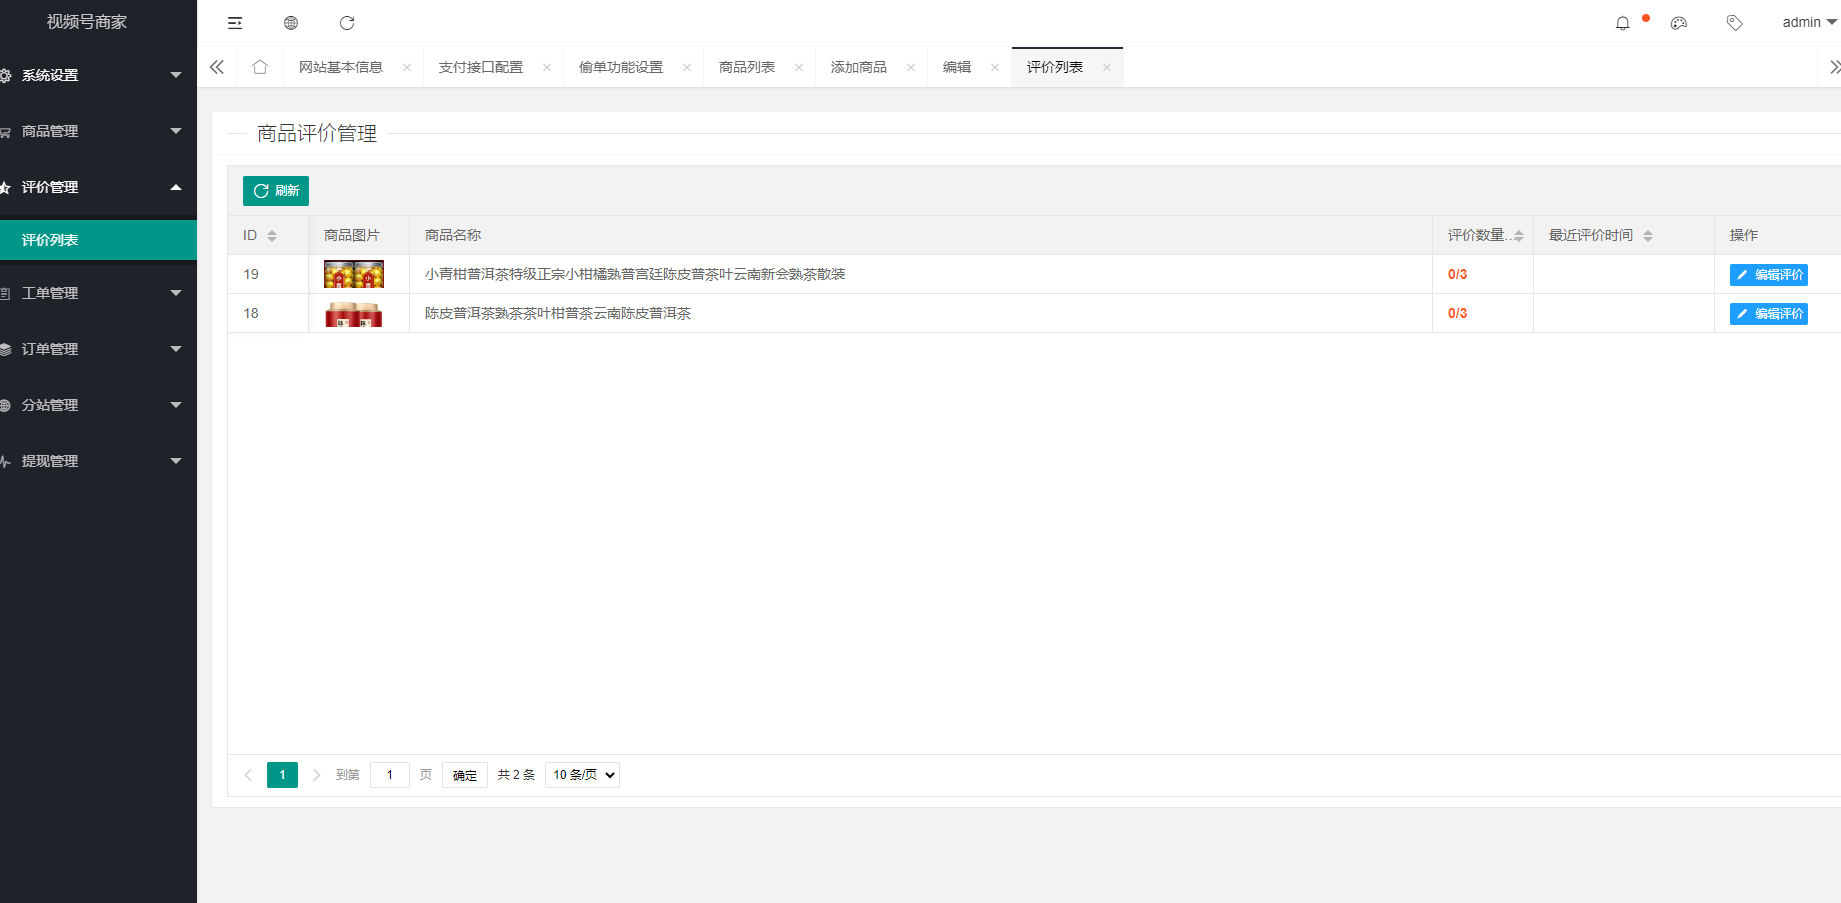Click the green 刷新 button
The height and width of the screenshot is (903, 1841).
point(276,191)
